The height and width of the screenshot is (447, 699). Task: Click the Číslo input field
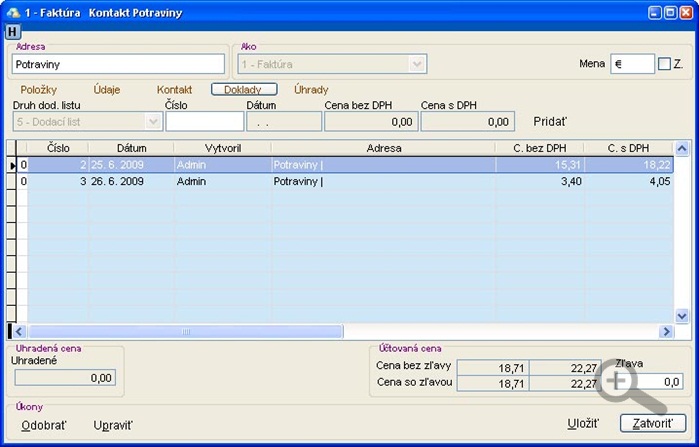tap(205, 122)
